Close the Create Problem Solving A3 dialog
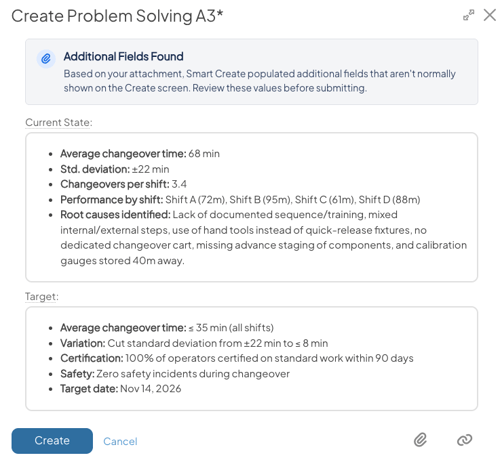The height and width of the screenshot is (464, 500). 489,15
